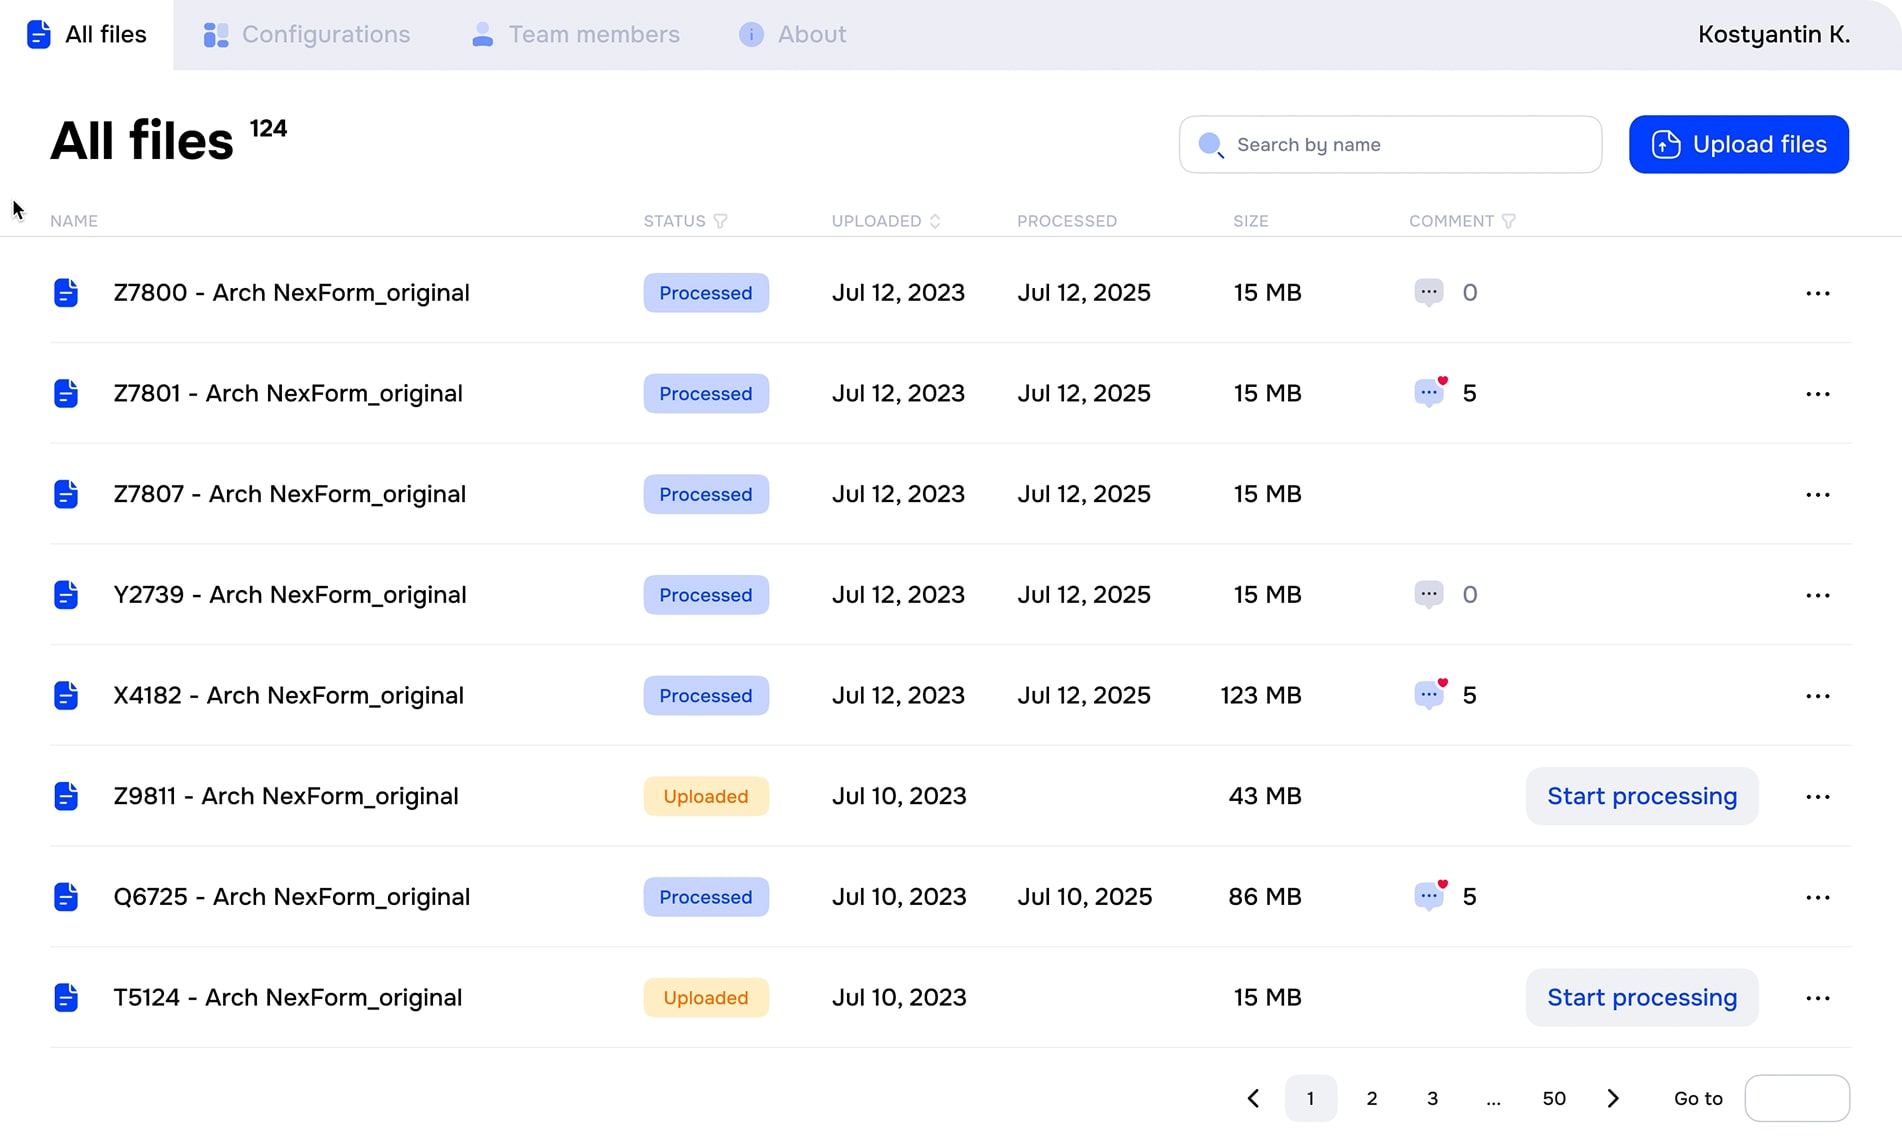Open the Comment column filter
Screen dimensions: 1902x1146
[x=1508, y=221]
